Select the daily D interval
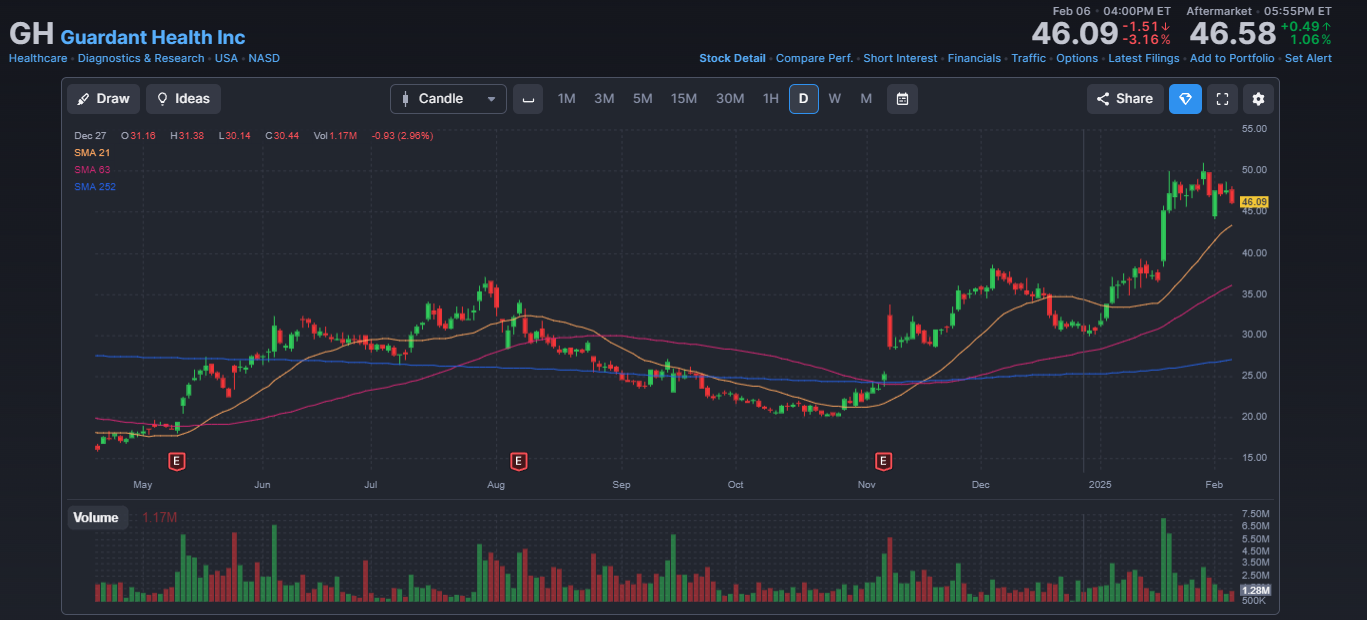This screenshot has height=620, width=1367. click(x=803, y=99)
